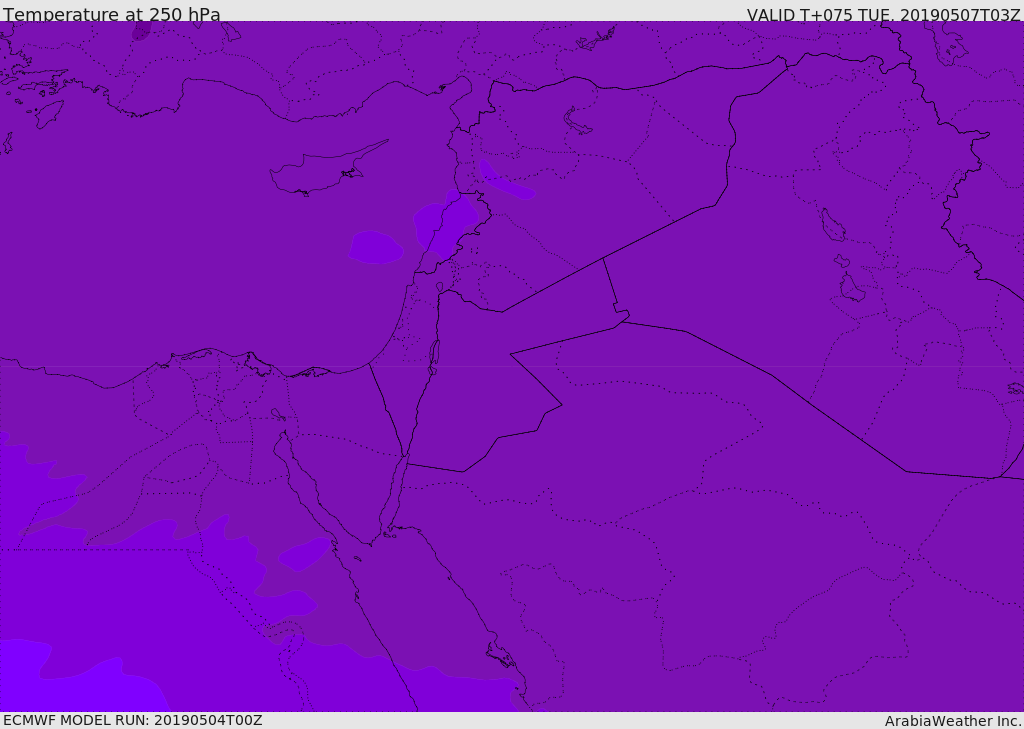Select the Dead Sea outline
1024x729 pixels.
click(x=434, y=355)
